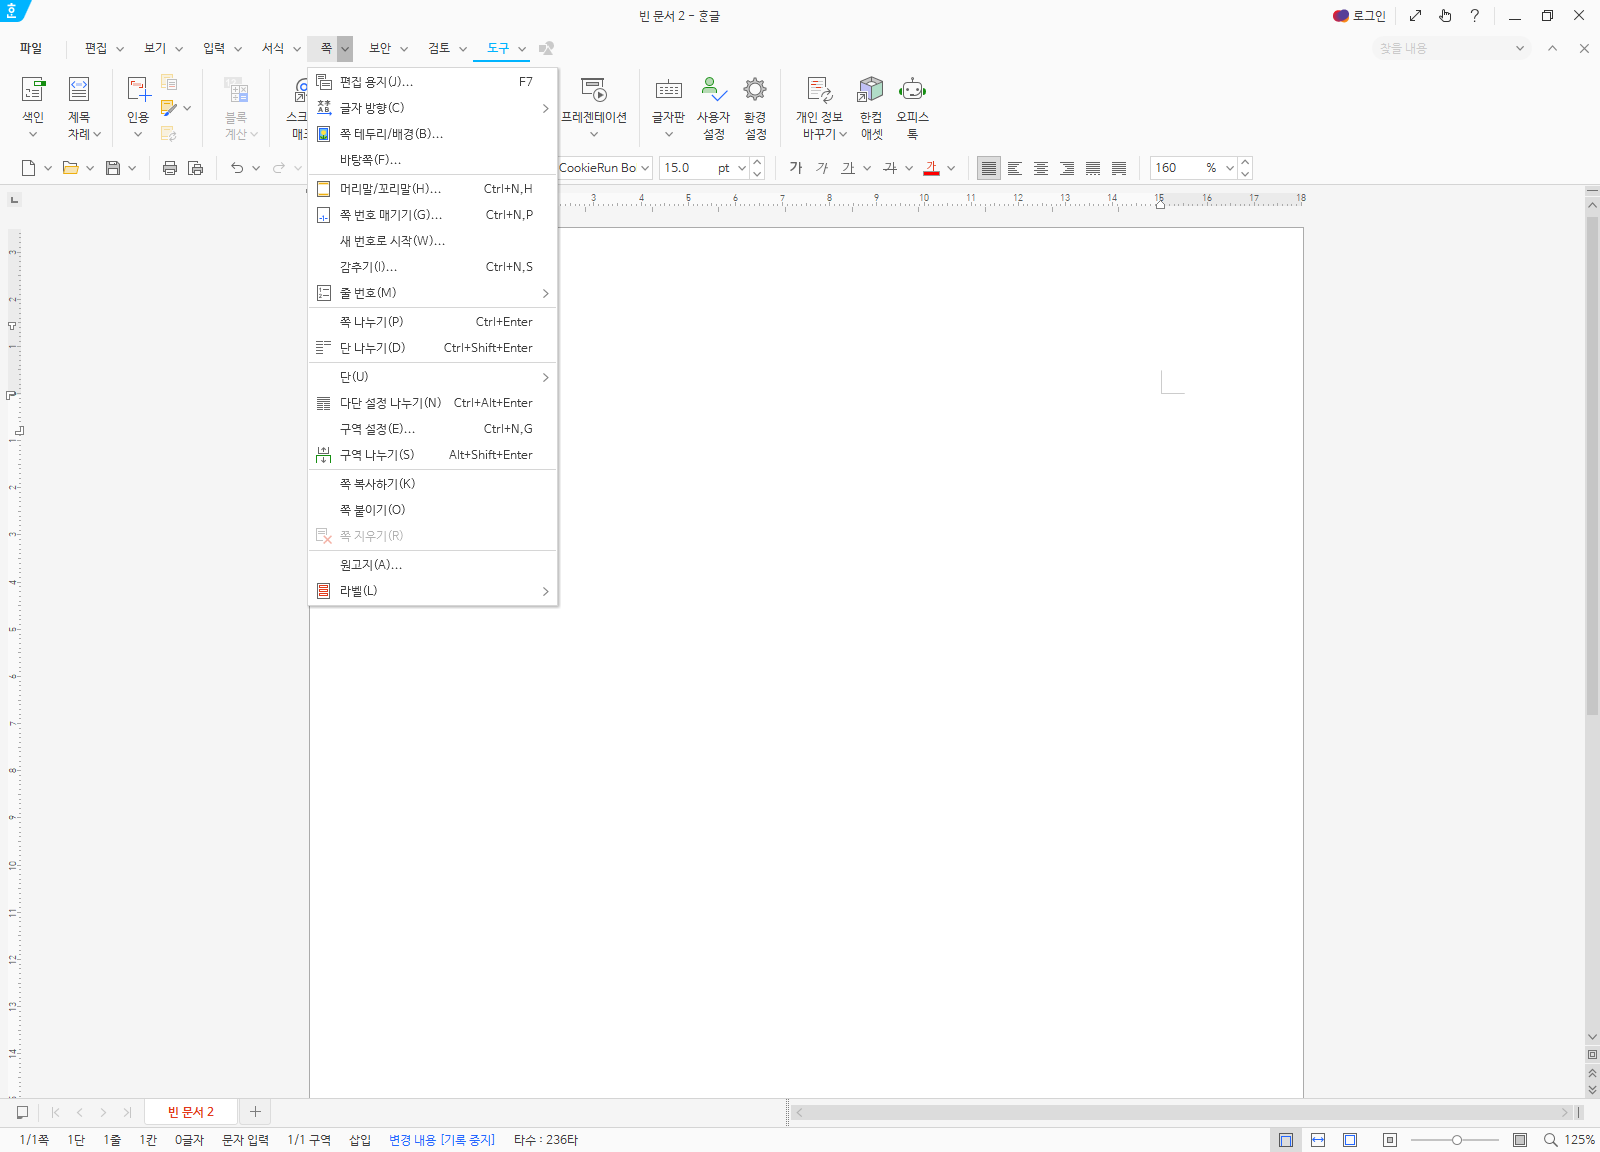Select left alignment button
1600x1152 pixels.
(1015, 168)
